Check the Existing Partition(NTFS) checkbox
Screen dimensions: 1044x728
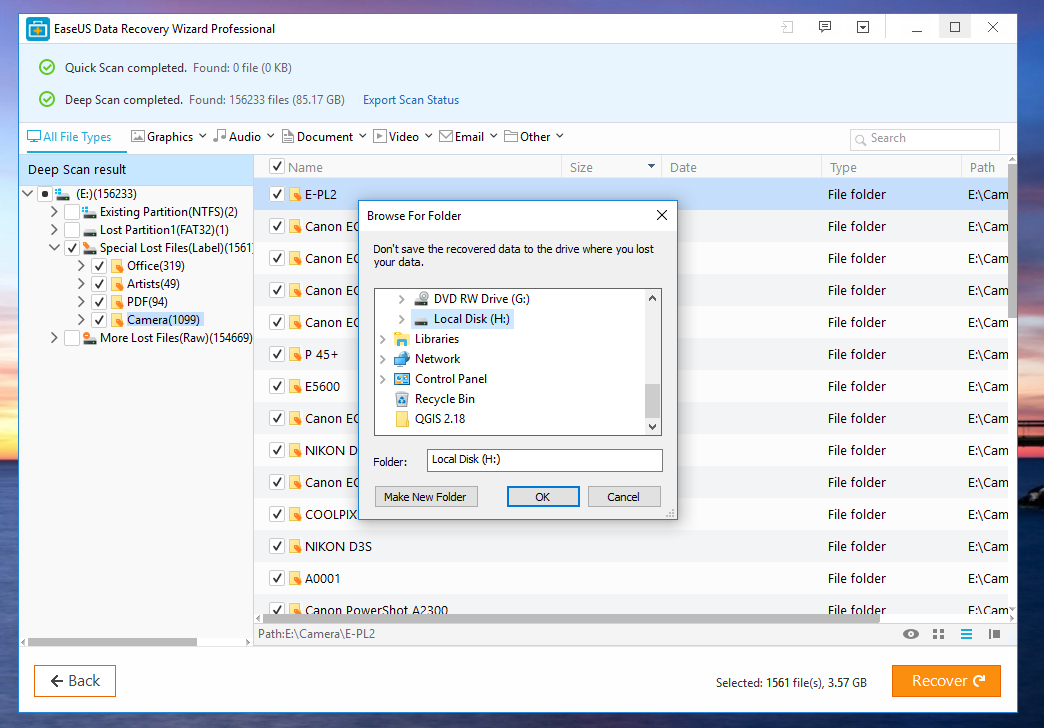[x=72, y=212]
